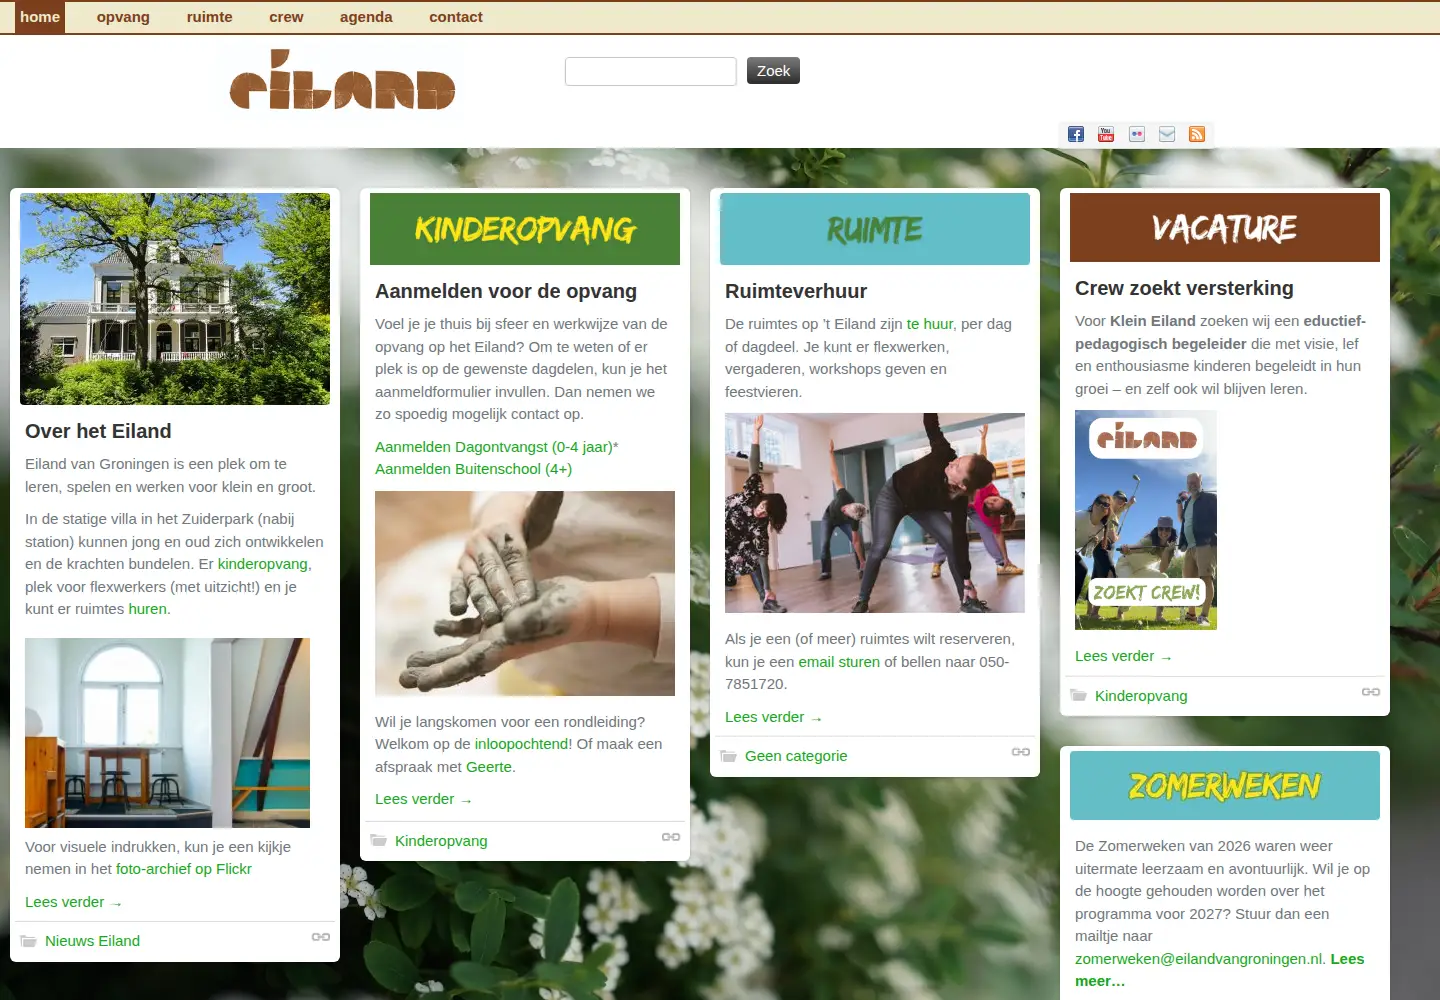The image size is (1440, 1000).
Task: Click the Zomerweken teal banner
Action: coord(1225,786)
